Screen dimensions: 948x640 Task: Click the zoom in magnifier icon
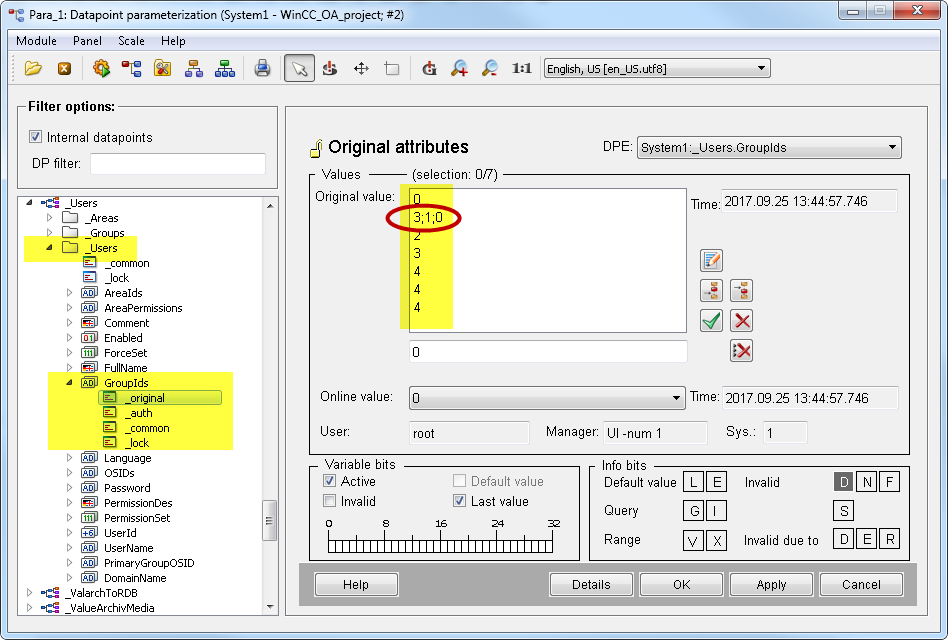(x=459, y=69)
